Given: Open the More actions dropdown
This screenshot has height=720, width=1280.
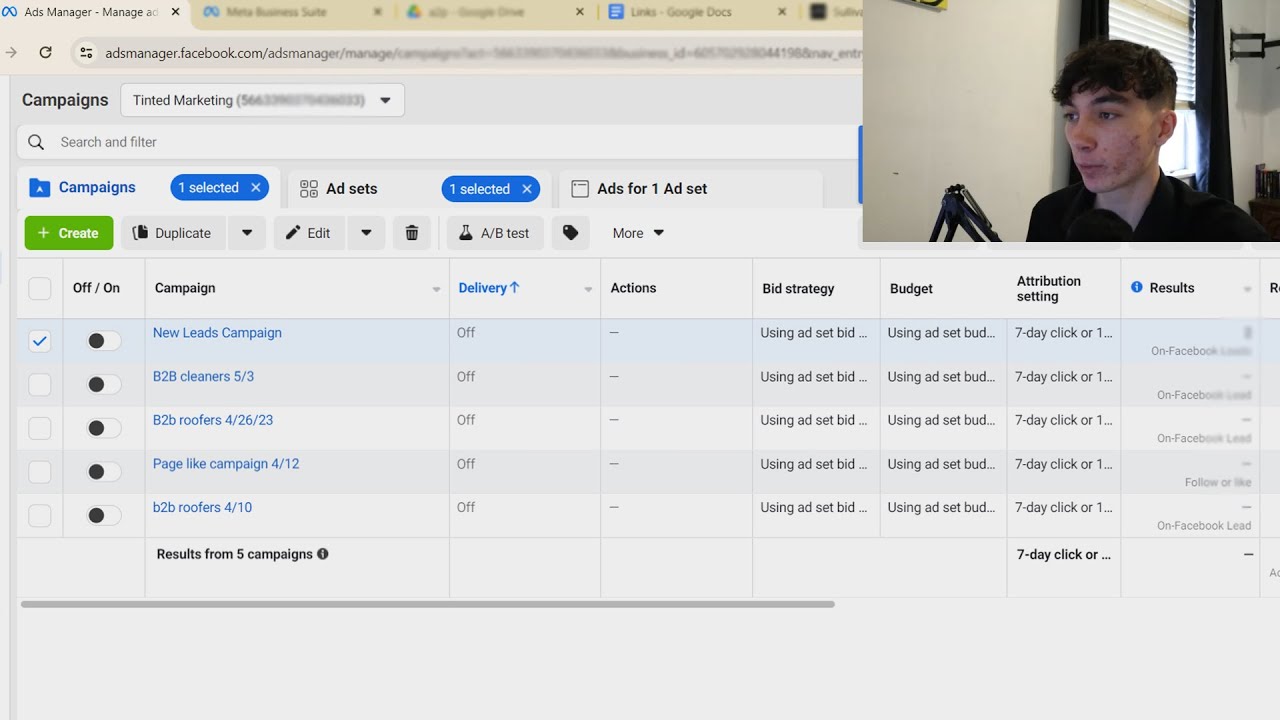Looking at the screenshot, I should click(x=638, y=233).
